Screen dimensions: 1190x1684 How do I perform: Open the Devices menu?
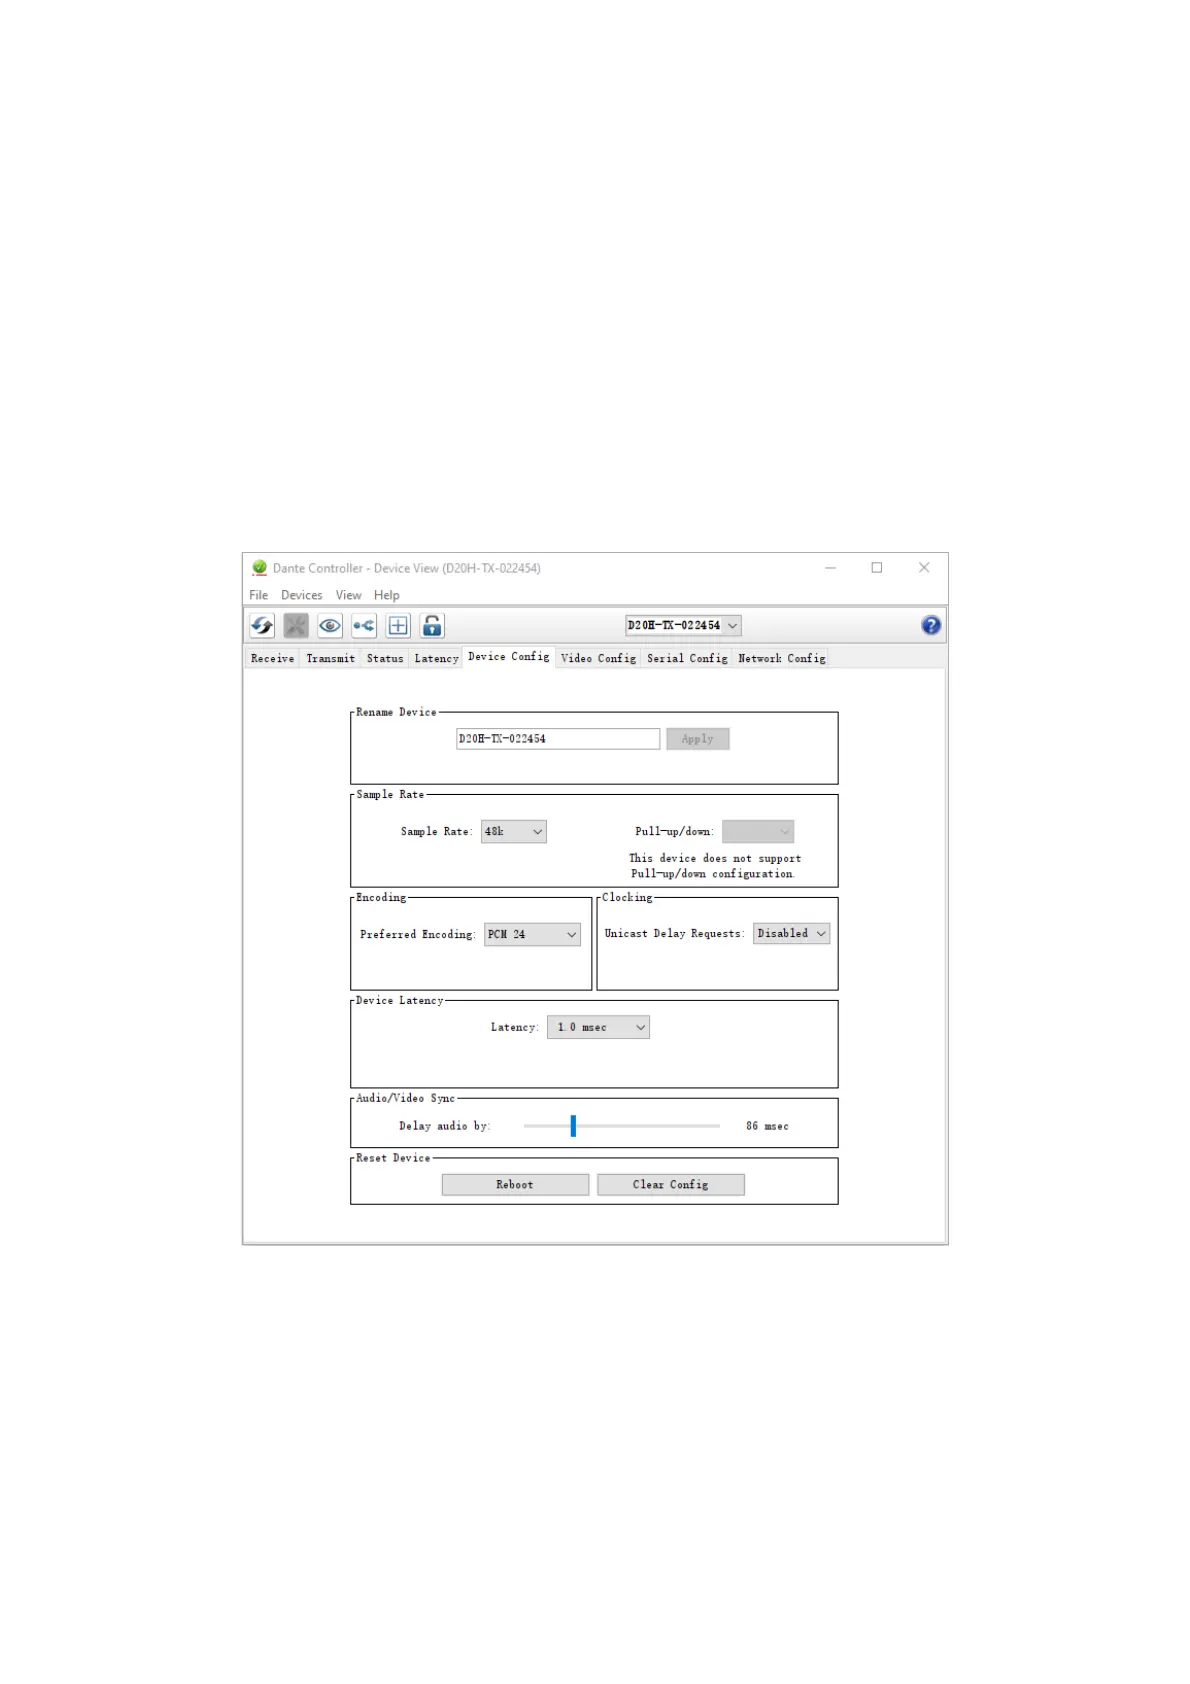(x=302, y=595)
